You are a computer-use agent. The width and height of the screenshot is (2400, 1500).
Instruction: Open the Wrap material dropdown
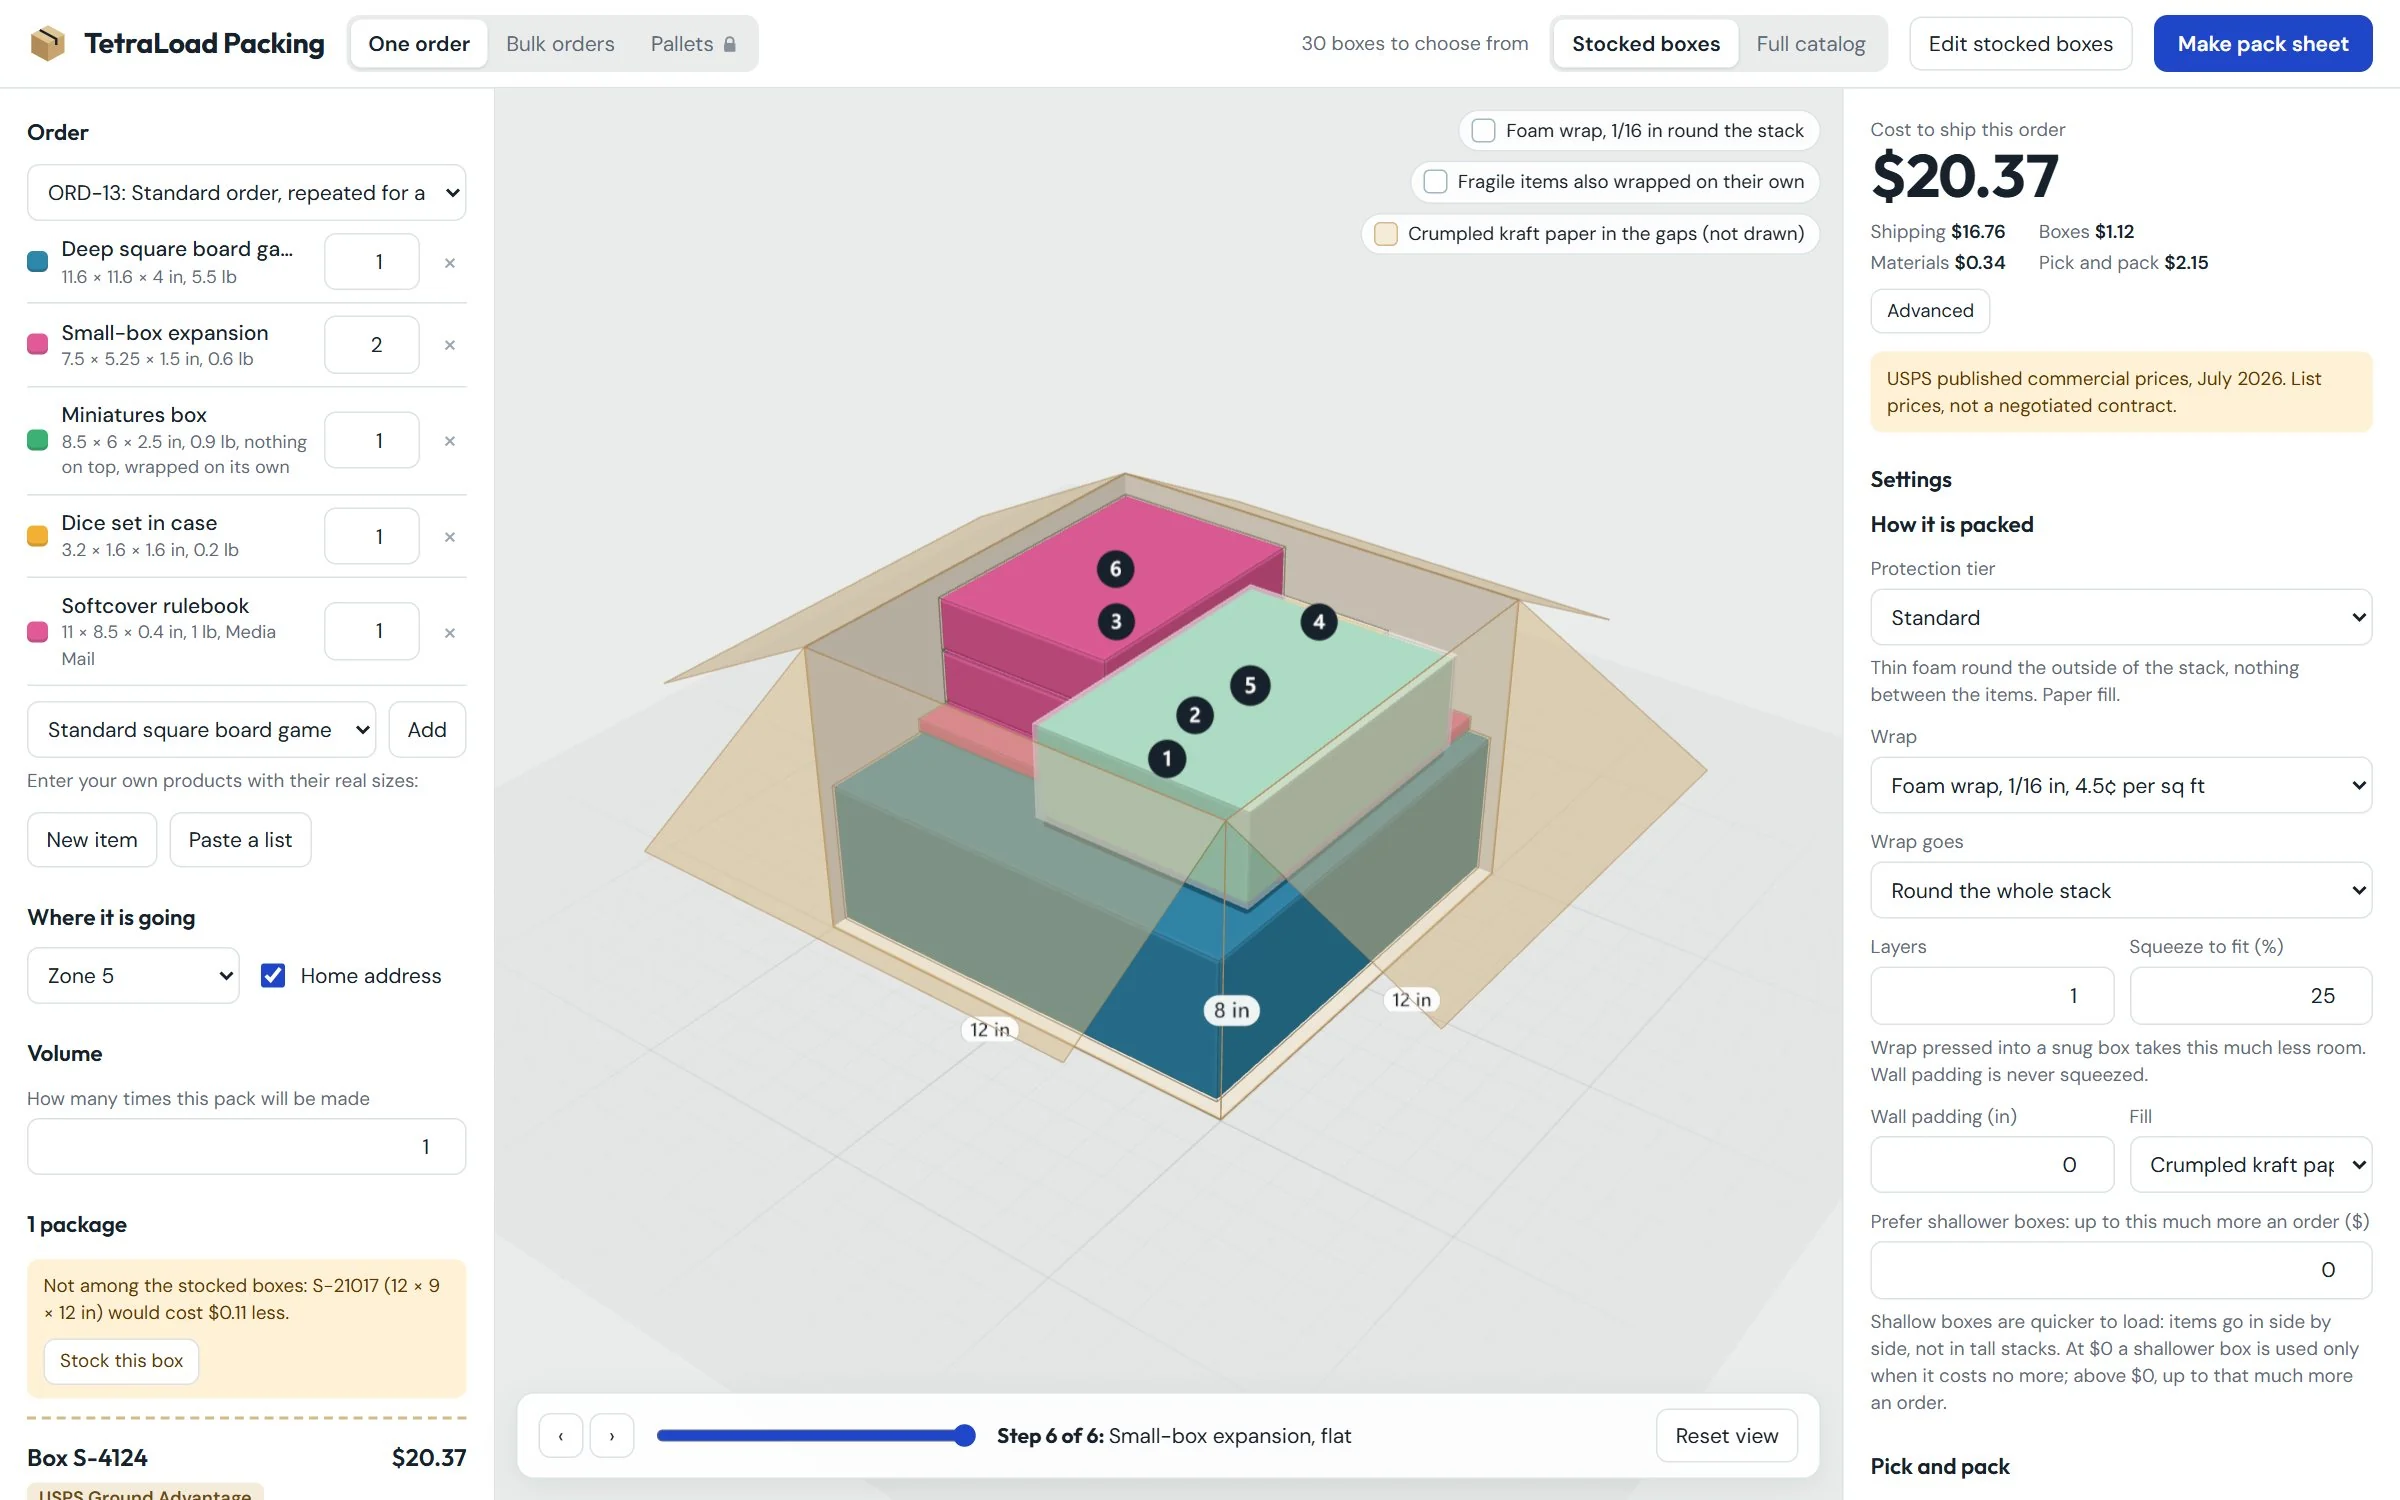tap(2121, 786)
